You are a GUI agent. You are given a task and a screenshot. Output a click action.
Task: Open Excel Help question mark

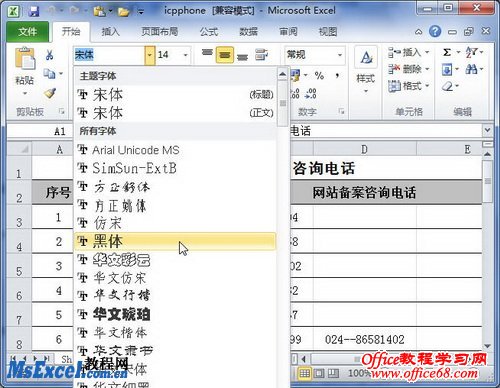point(435,32)
